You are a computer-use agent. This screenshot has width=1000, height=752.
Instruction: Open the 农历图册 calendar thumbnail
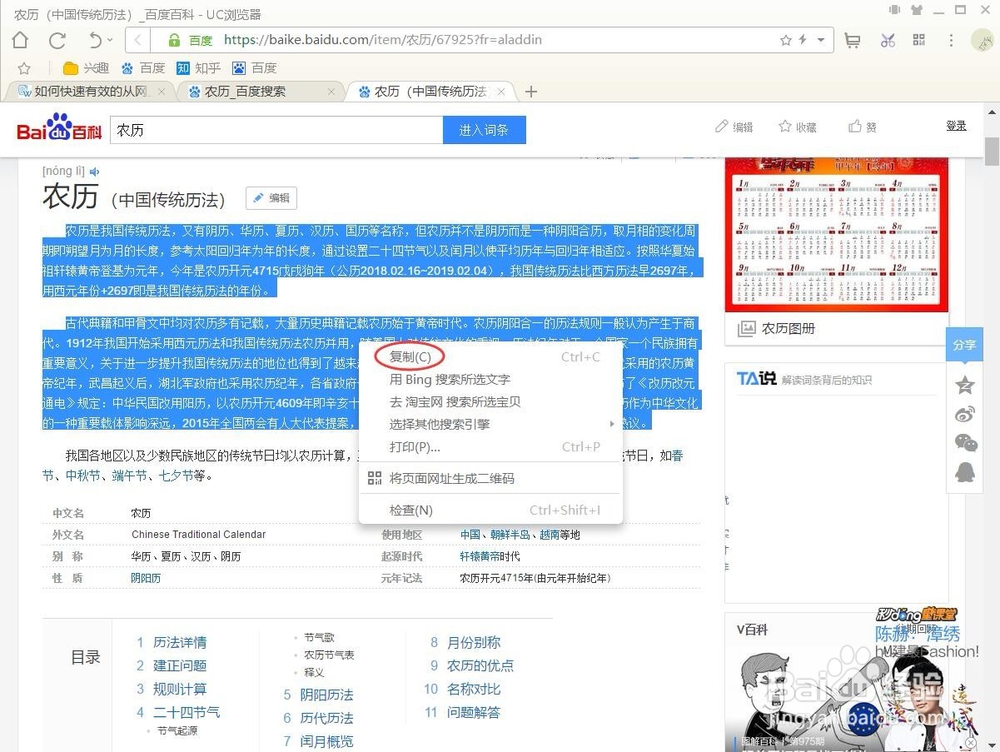(837, 234)
